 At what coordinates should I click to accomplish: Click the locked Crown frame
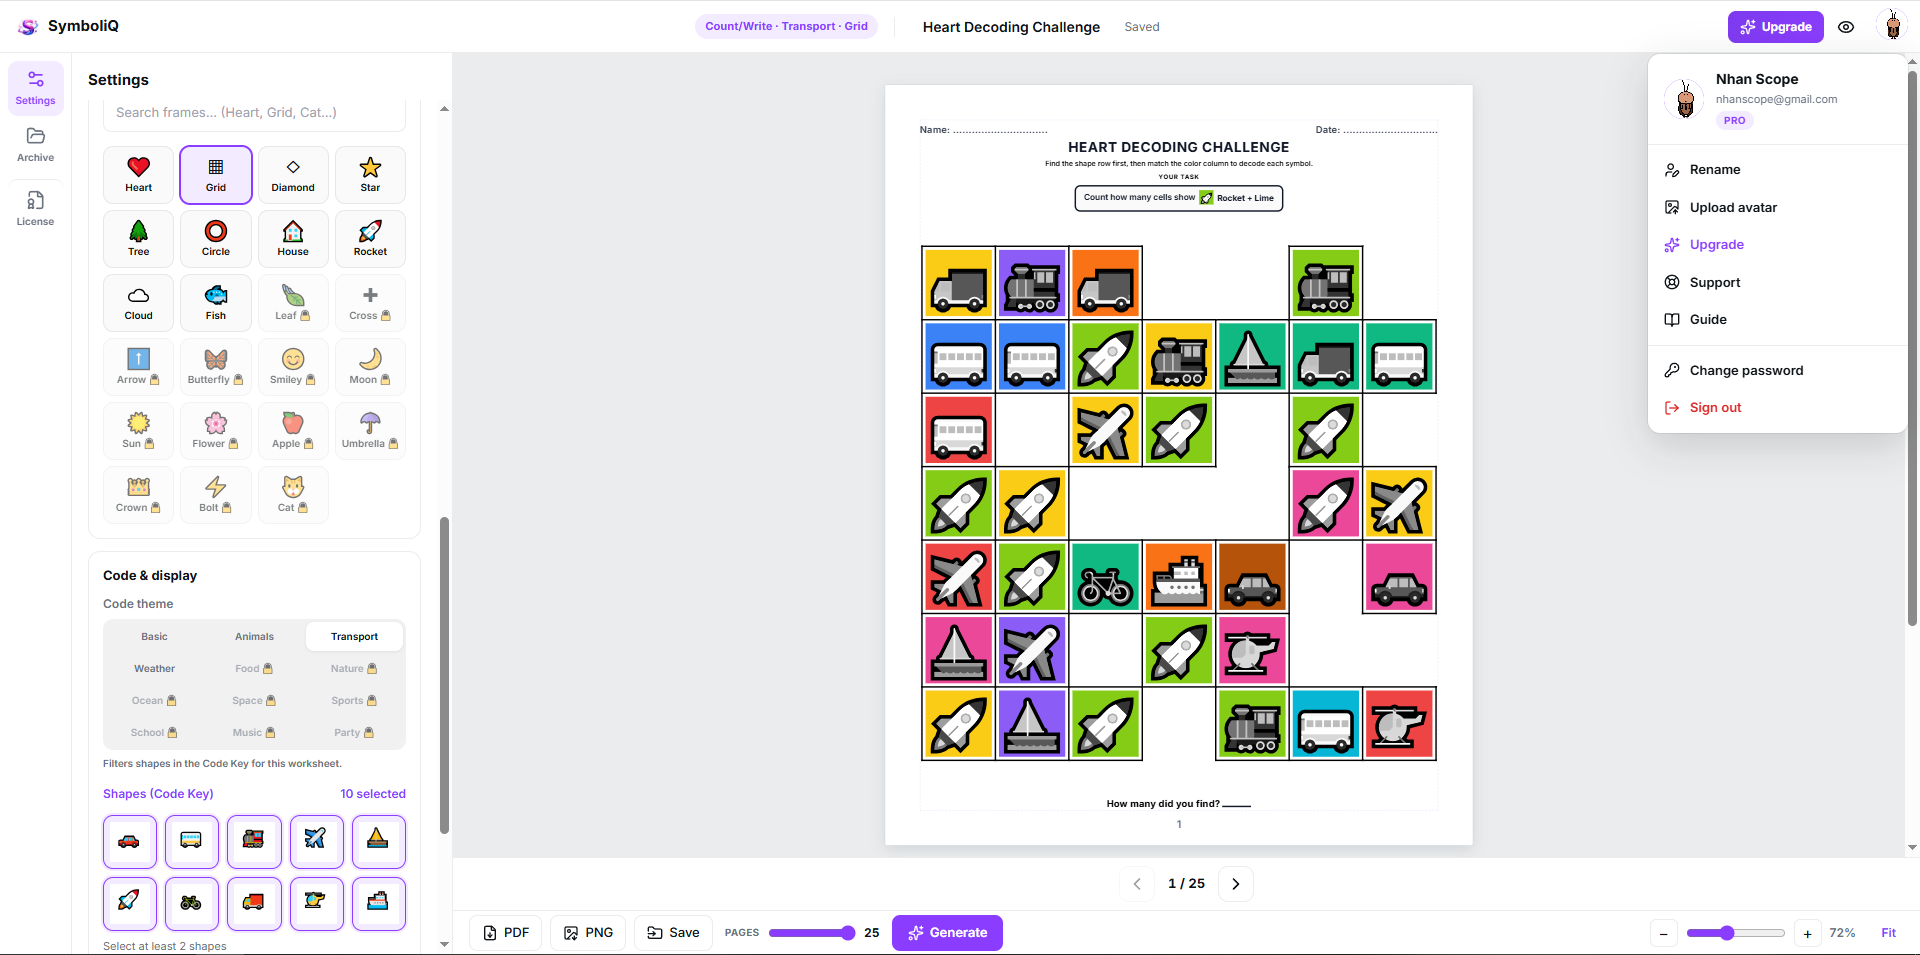138,495
